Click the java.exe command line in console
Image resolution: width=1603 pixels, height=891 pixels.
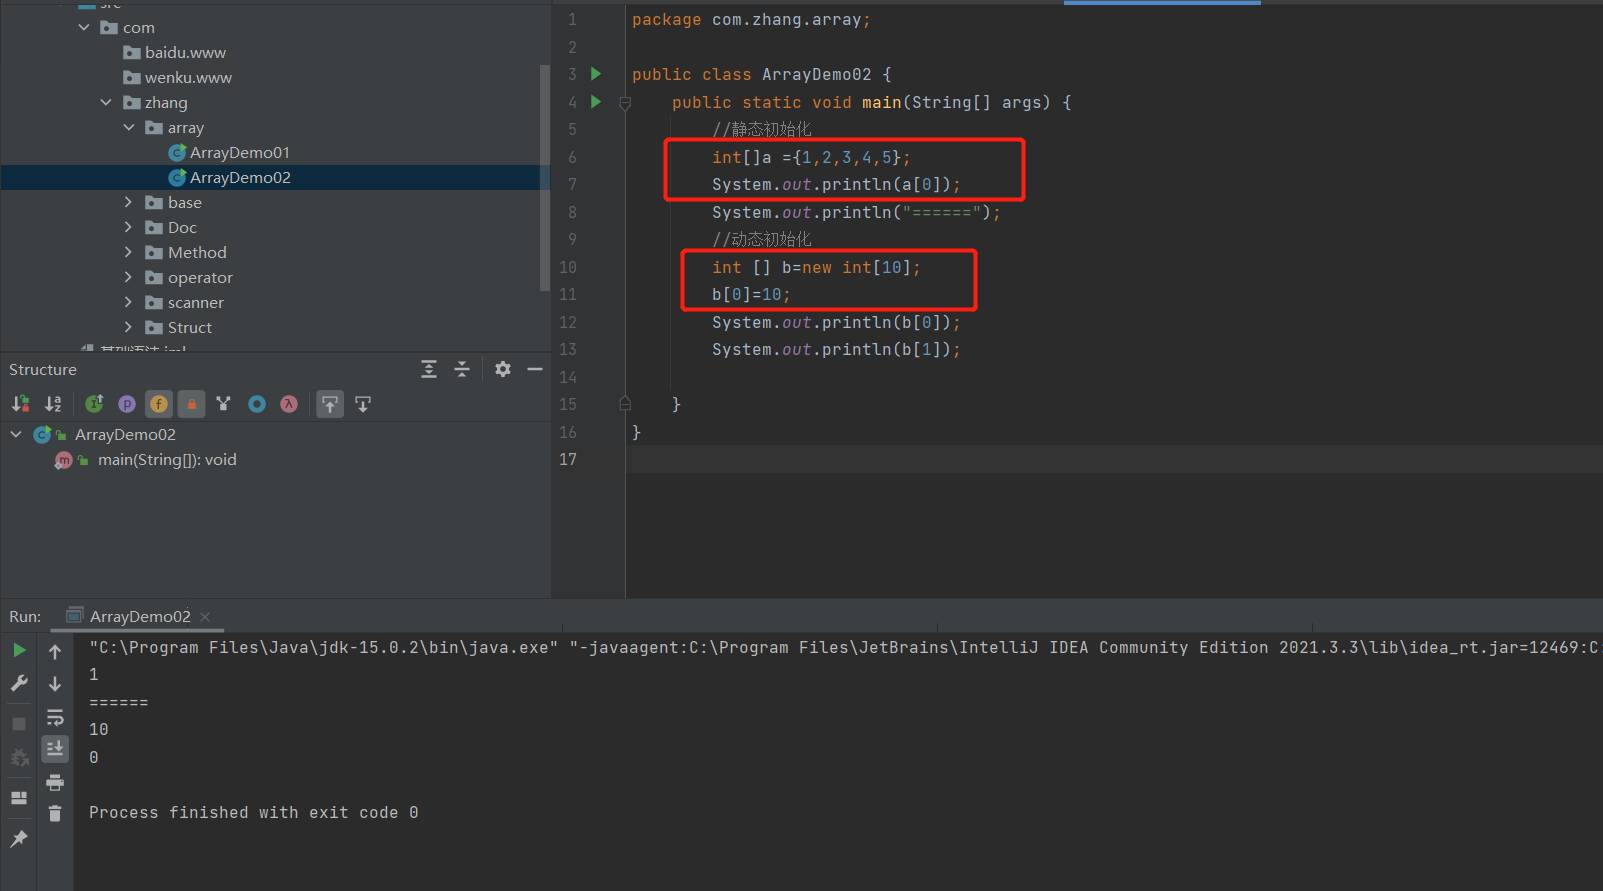click(x=845, y=647)
